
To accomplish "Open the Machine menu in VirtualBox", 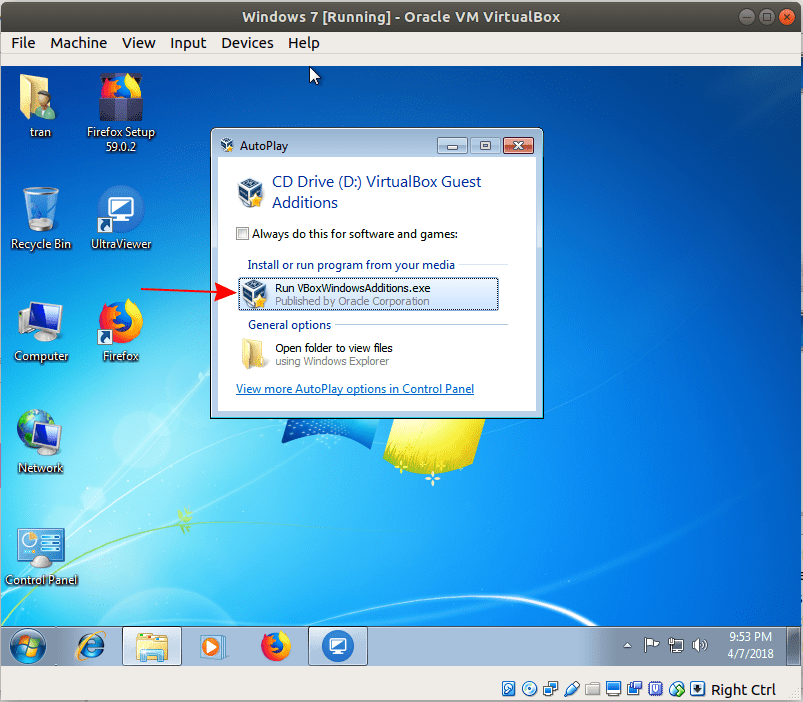I will click(x=78, y=43).
